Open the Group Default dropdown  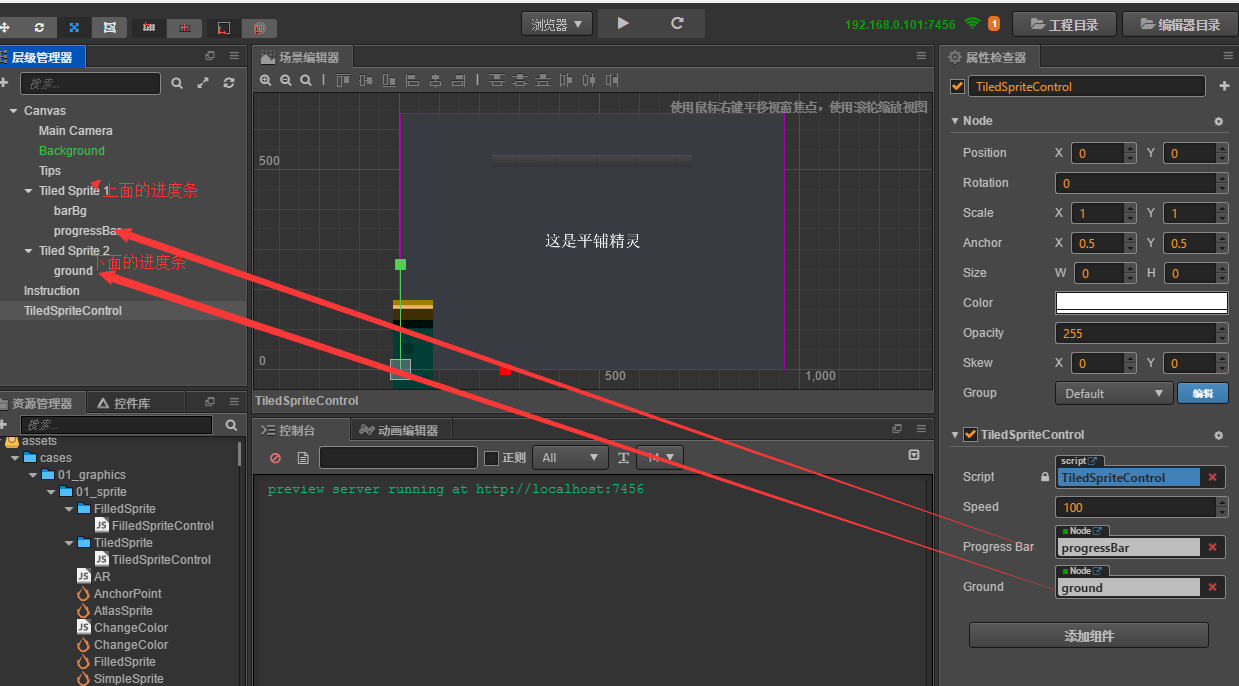point(1114,393)
